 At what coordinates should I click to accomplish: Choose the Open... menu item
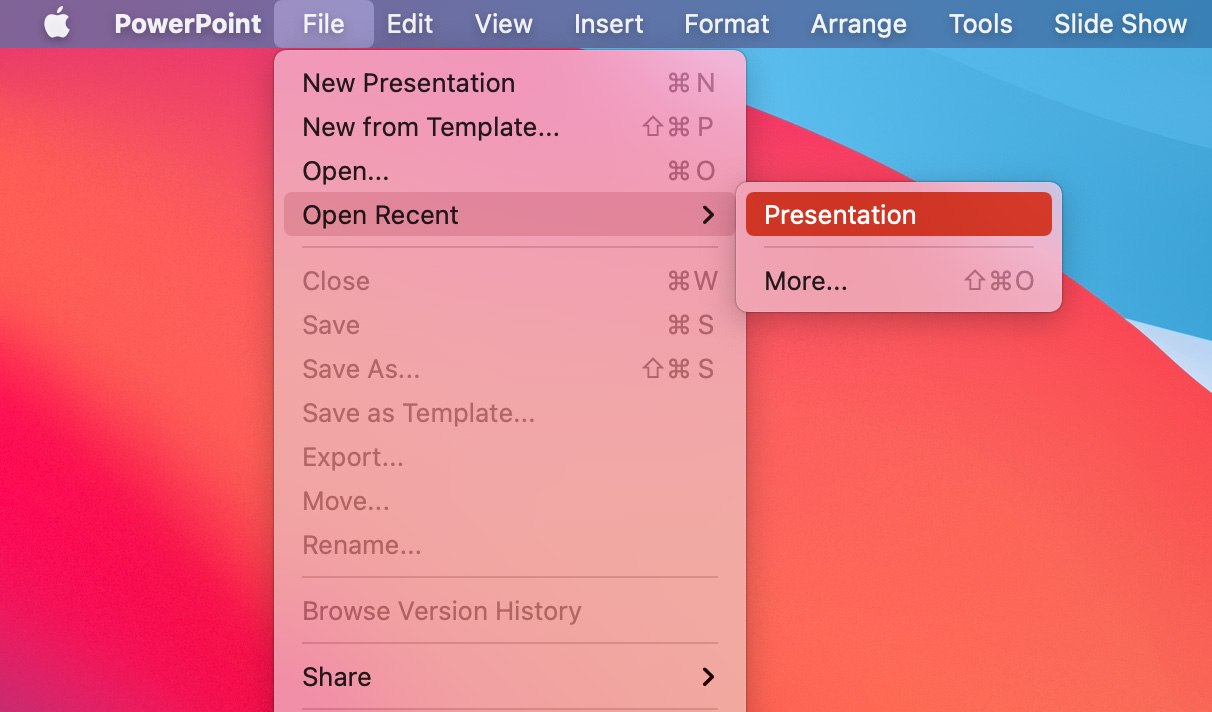pyautogui.click(x=510, y=171)
